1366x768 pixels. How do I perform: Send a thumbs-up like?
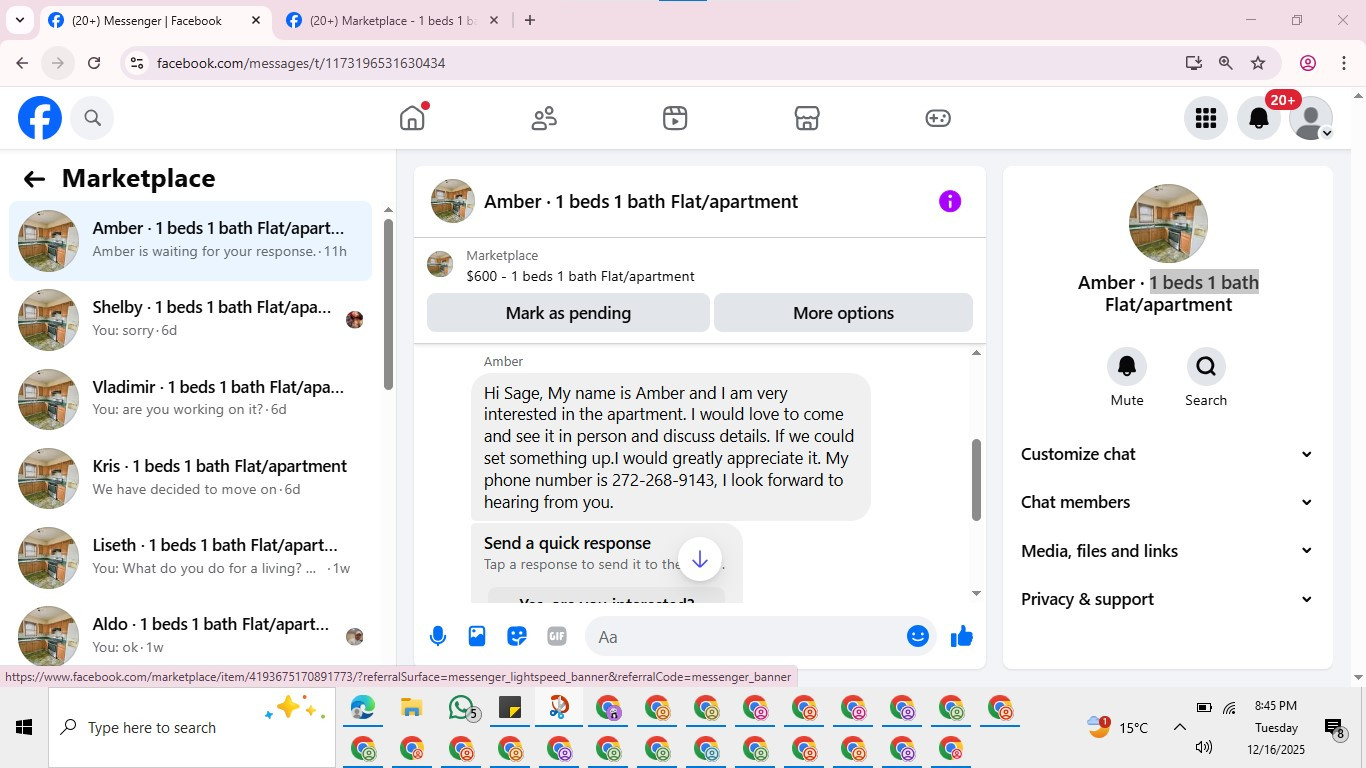tap(962, 636)
